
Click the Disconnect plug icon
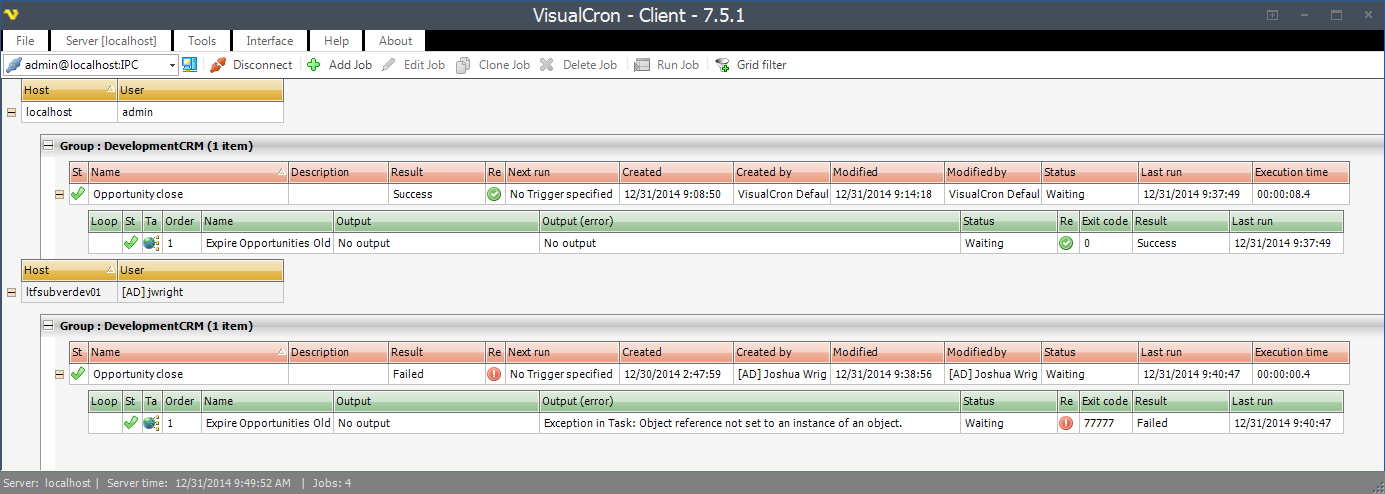(218, 65)
